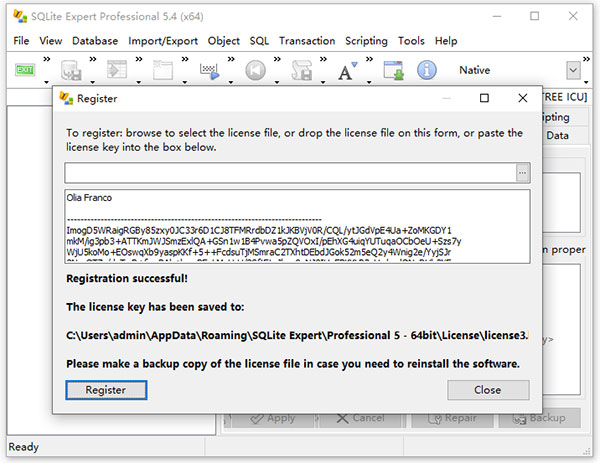Expand the Native style dropdown

[x=573, y=70]
